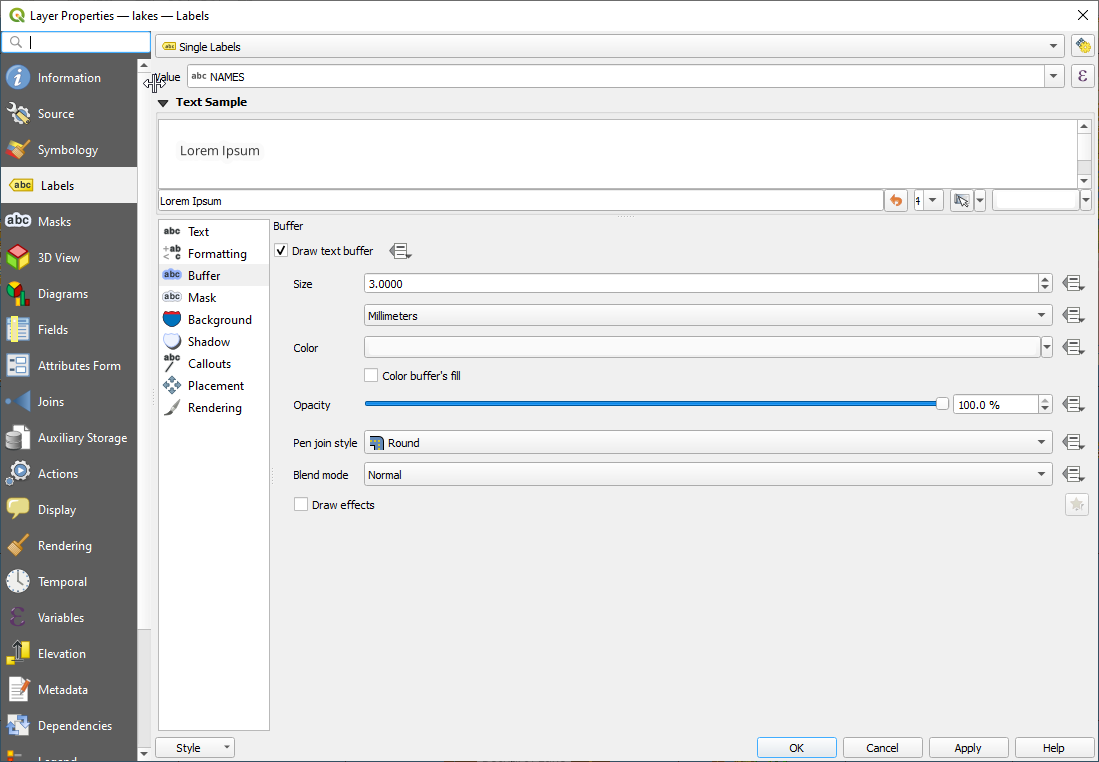Image resolution: width=1099 pixels, height=762 pixels.
Task: Click data-defined override for Blend mode
Action: click(1074, 475)
